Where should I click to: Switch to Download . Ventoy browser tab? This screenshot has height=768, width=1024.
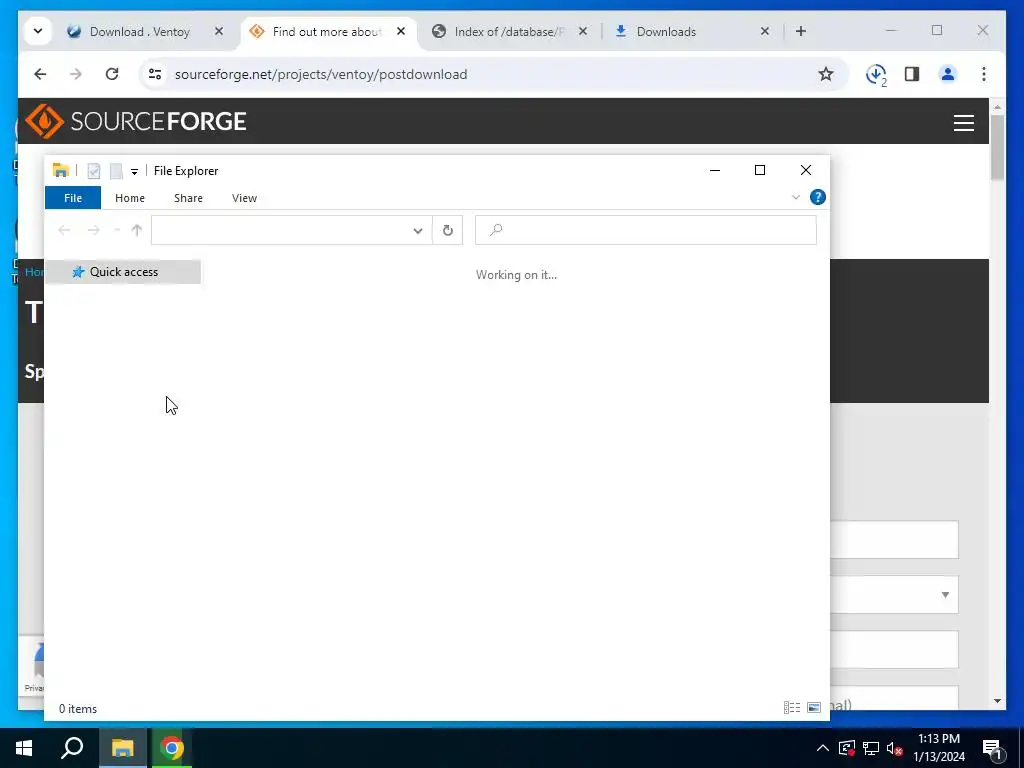(x=139, y=31)
